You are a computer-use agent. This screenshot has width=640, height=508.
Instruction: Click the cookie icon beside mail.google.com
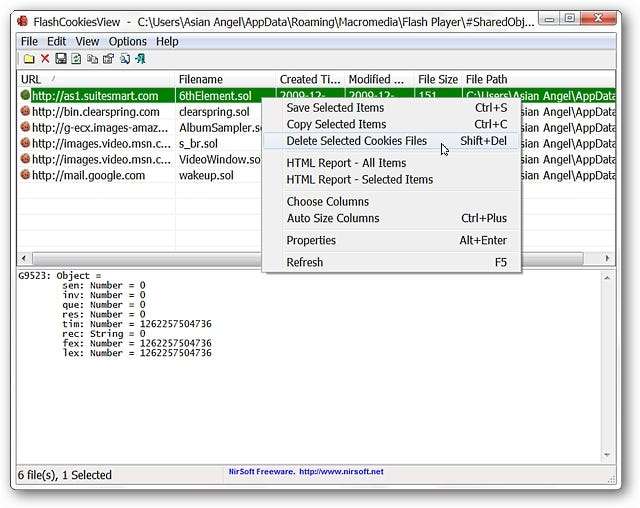click(25, 175)
